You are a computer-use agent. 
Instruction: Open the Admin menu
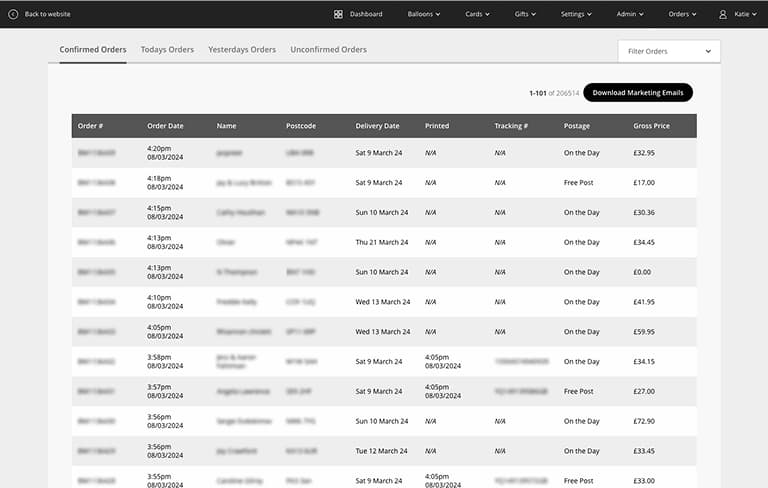point(629,14)
